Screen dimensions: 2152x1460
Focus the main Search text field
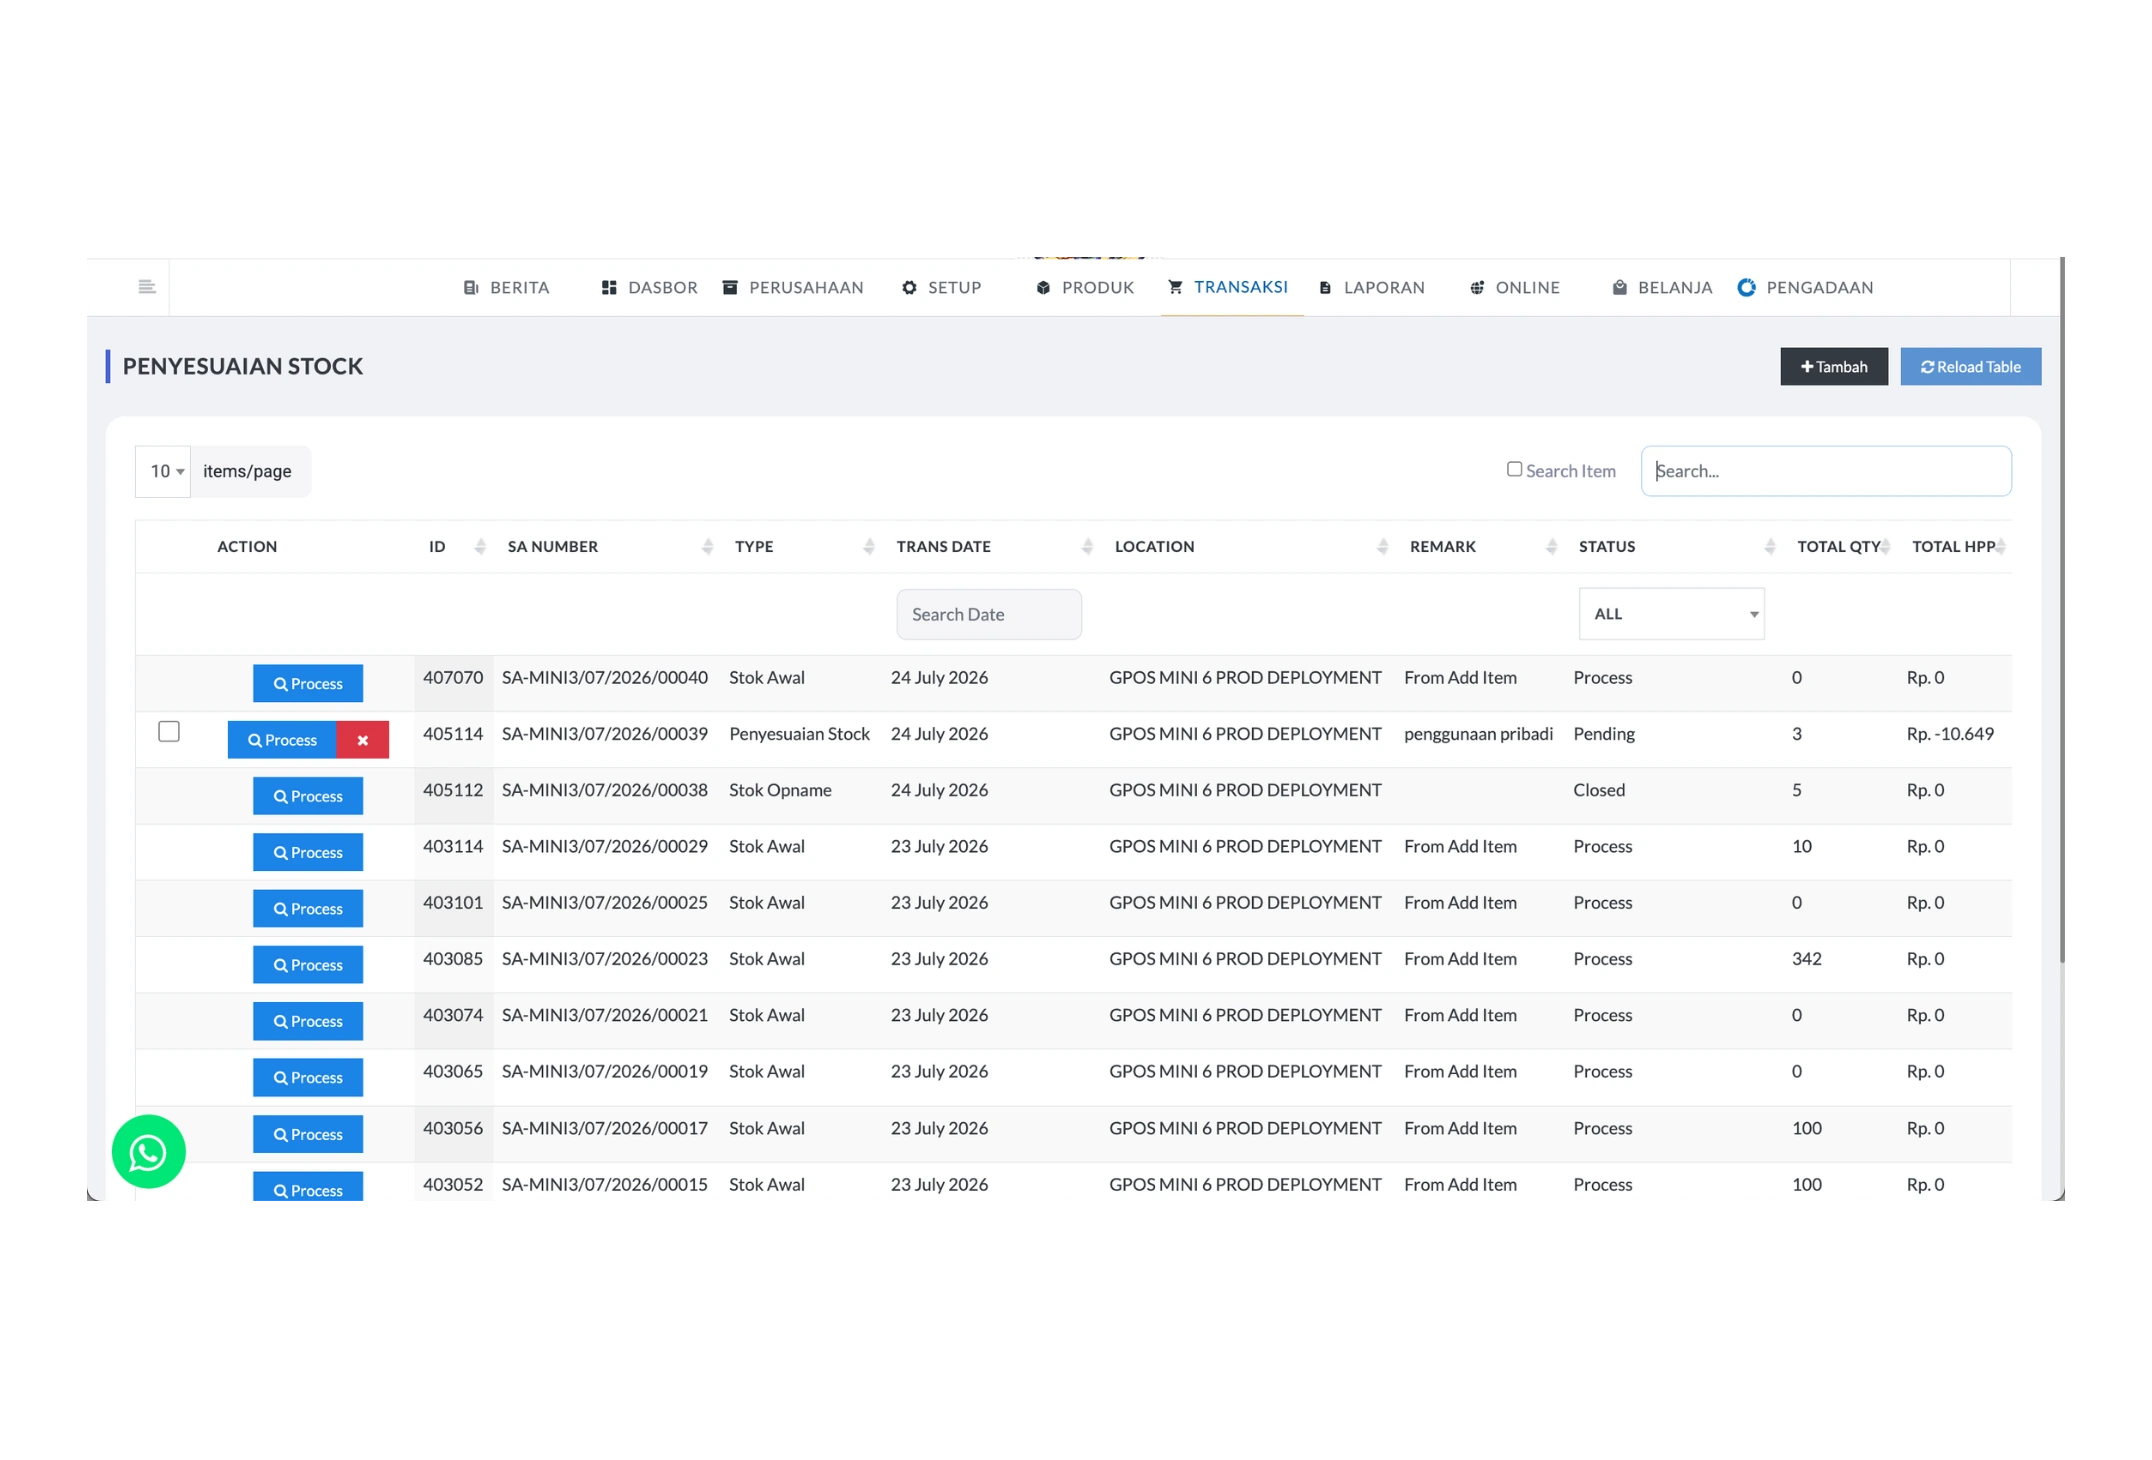[x=1825, y=471]
